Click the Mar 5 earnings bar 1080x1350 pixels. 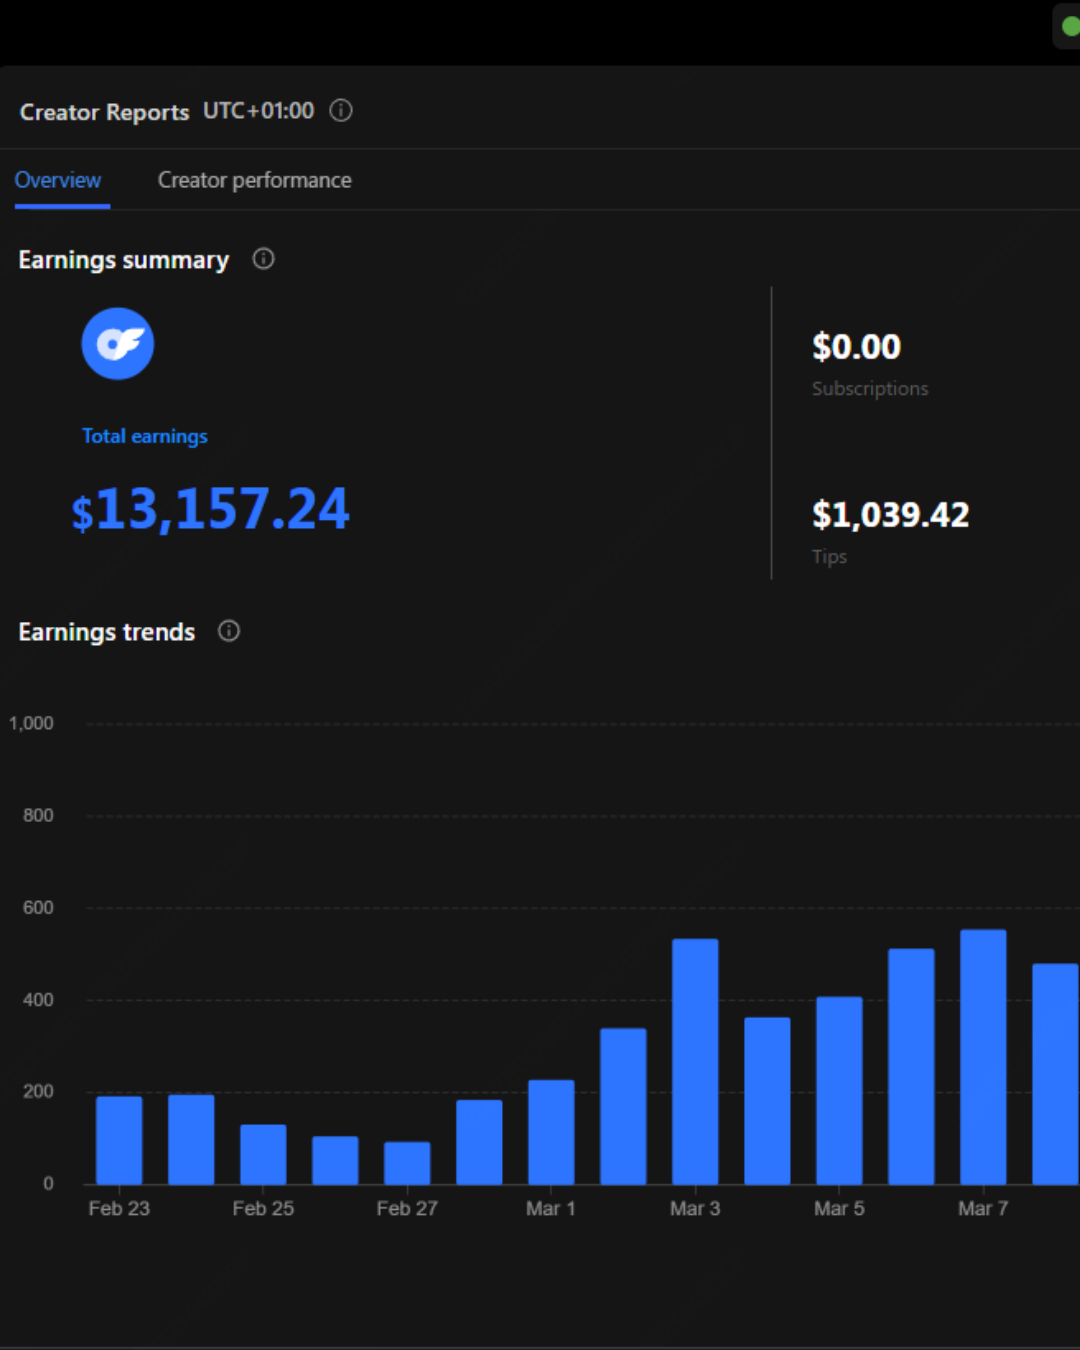click(x=839, y=1090)
